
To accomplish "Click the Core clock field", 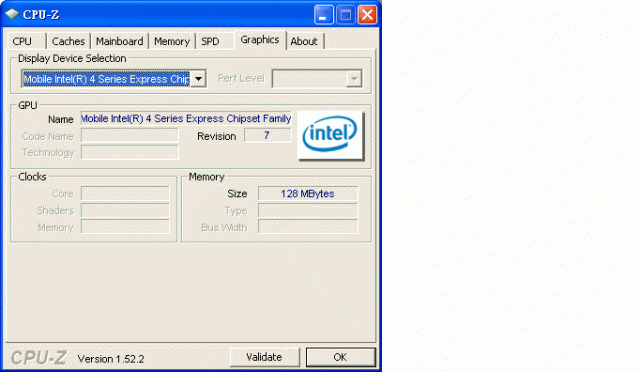I will pyautogui.click(x=125, y=193).
